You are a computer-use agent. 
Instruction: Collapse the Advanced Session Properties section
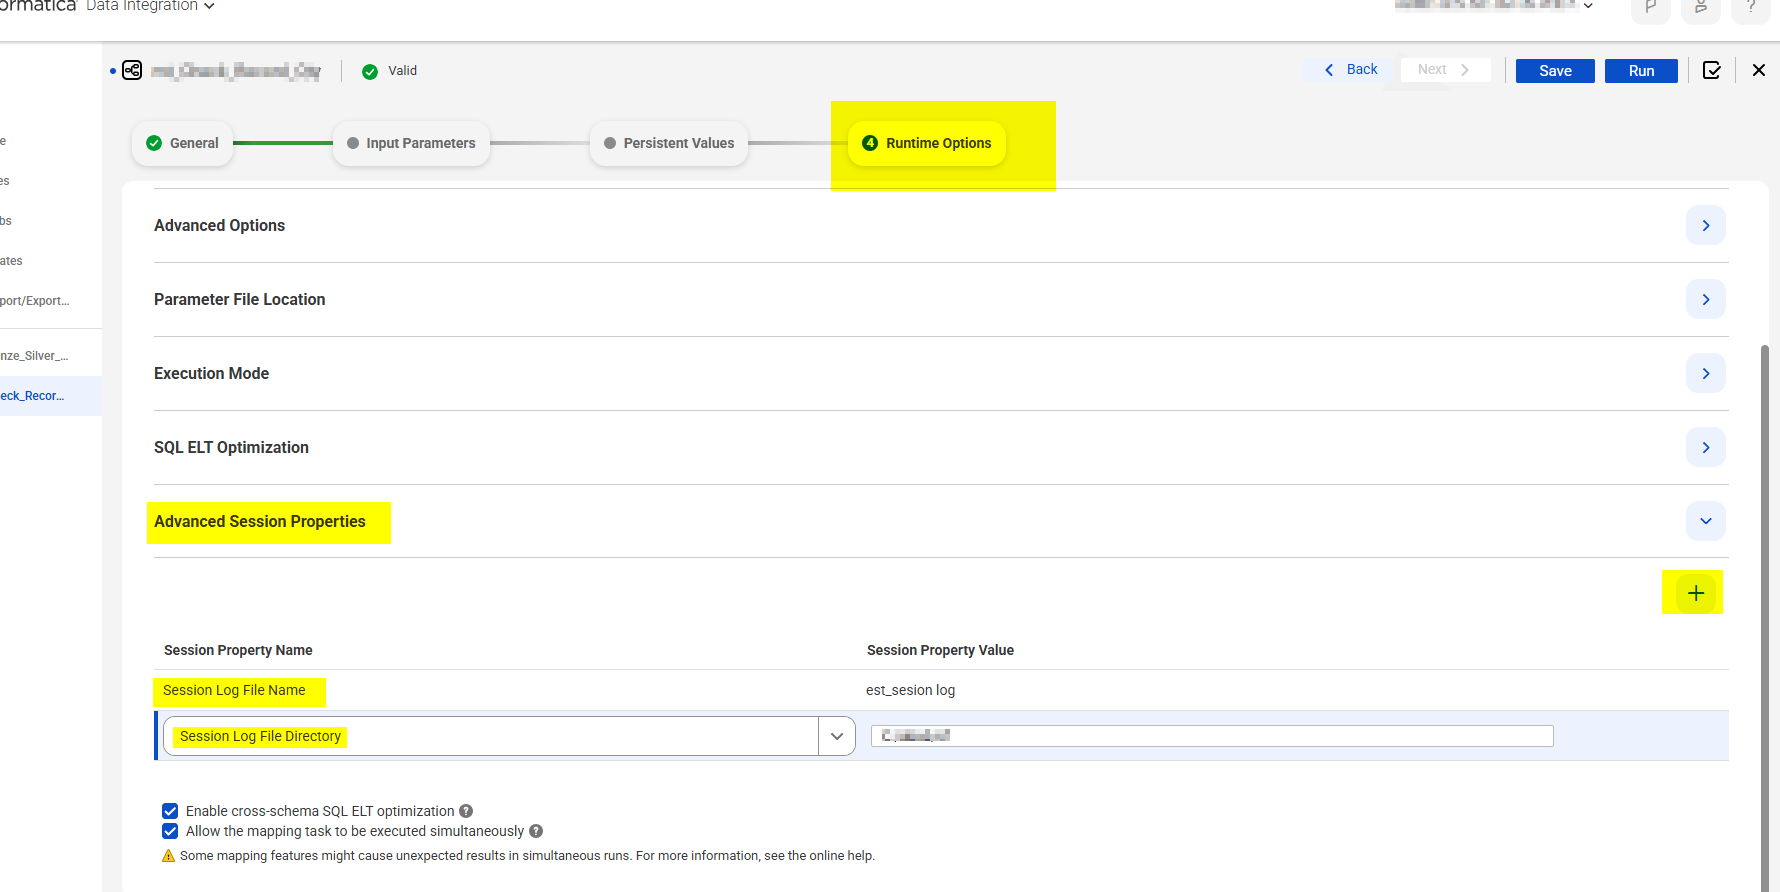[x=1706, y=521]
